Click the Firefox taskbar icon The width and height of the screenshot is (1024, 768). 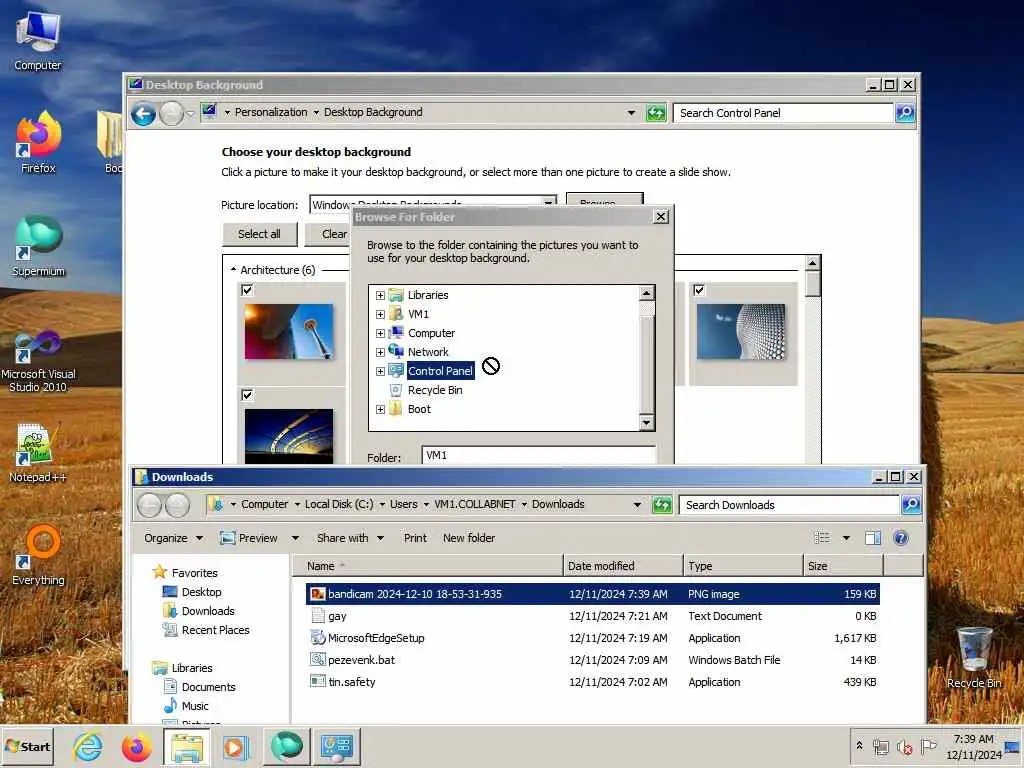(136, 746)
